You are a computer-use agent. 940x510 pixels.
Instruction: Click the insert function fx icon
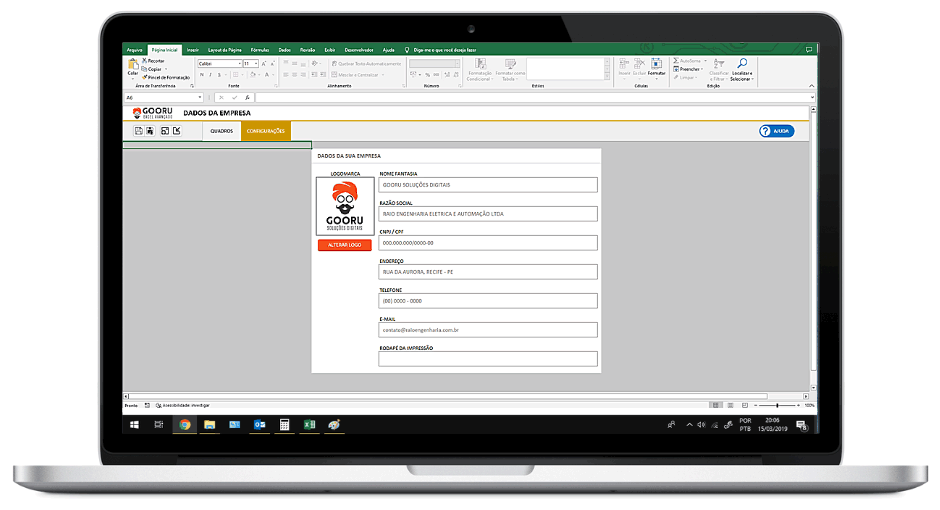pyautogui.click(x=247, y=97)
